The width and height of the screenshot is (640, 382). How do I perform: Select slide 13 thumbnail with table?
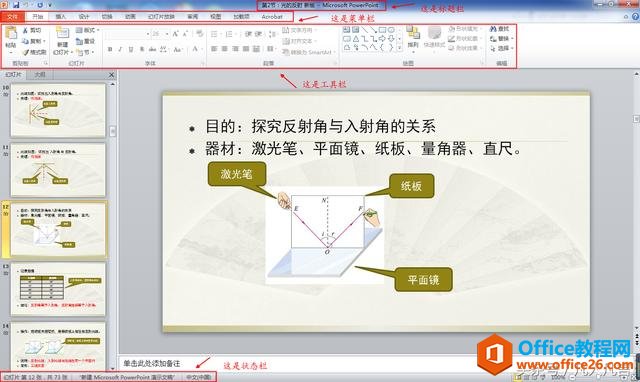(58, 289)
